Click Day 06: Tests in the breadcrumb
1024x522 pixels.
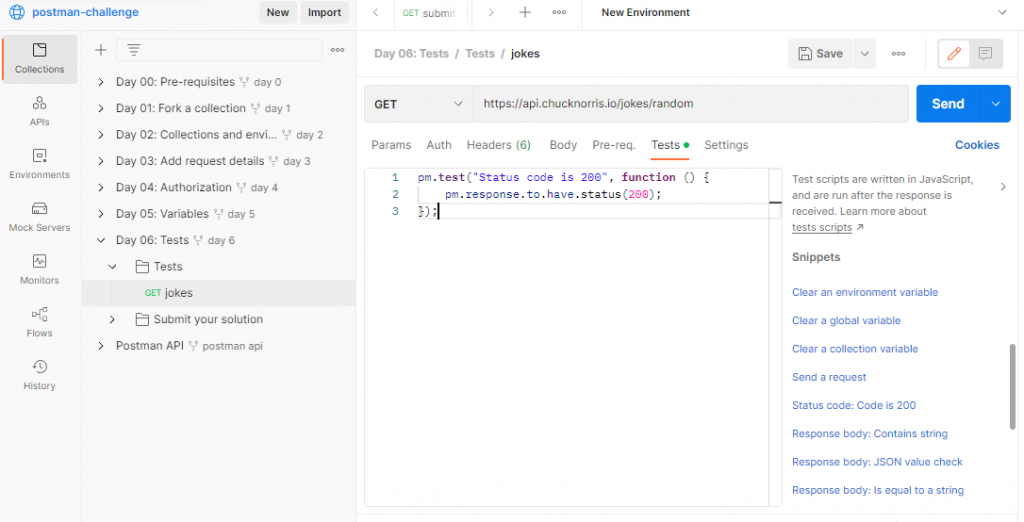[x=411, y=54]
